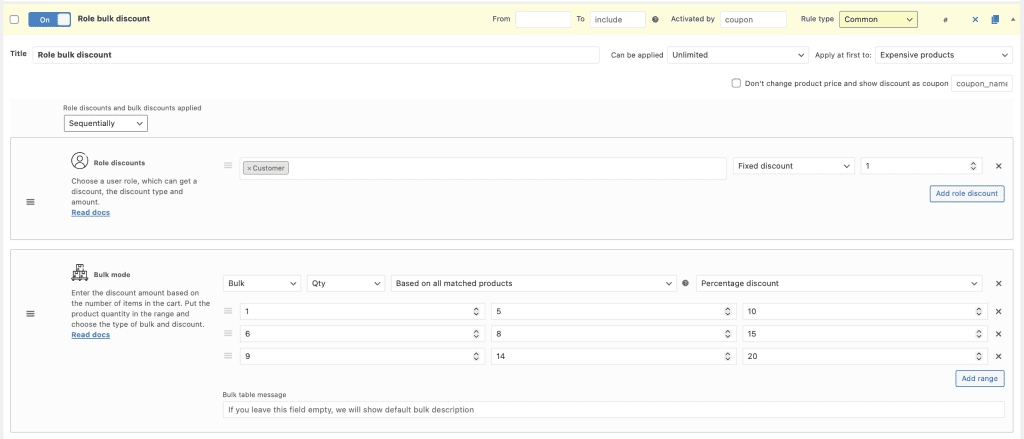Enable show discount as coupon checkbox

(736, 84)
